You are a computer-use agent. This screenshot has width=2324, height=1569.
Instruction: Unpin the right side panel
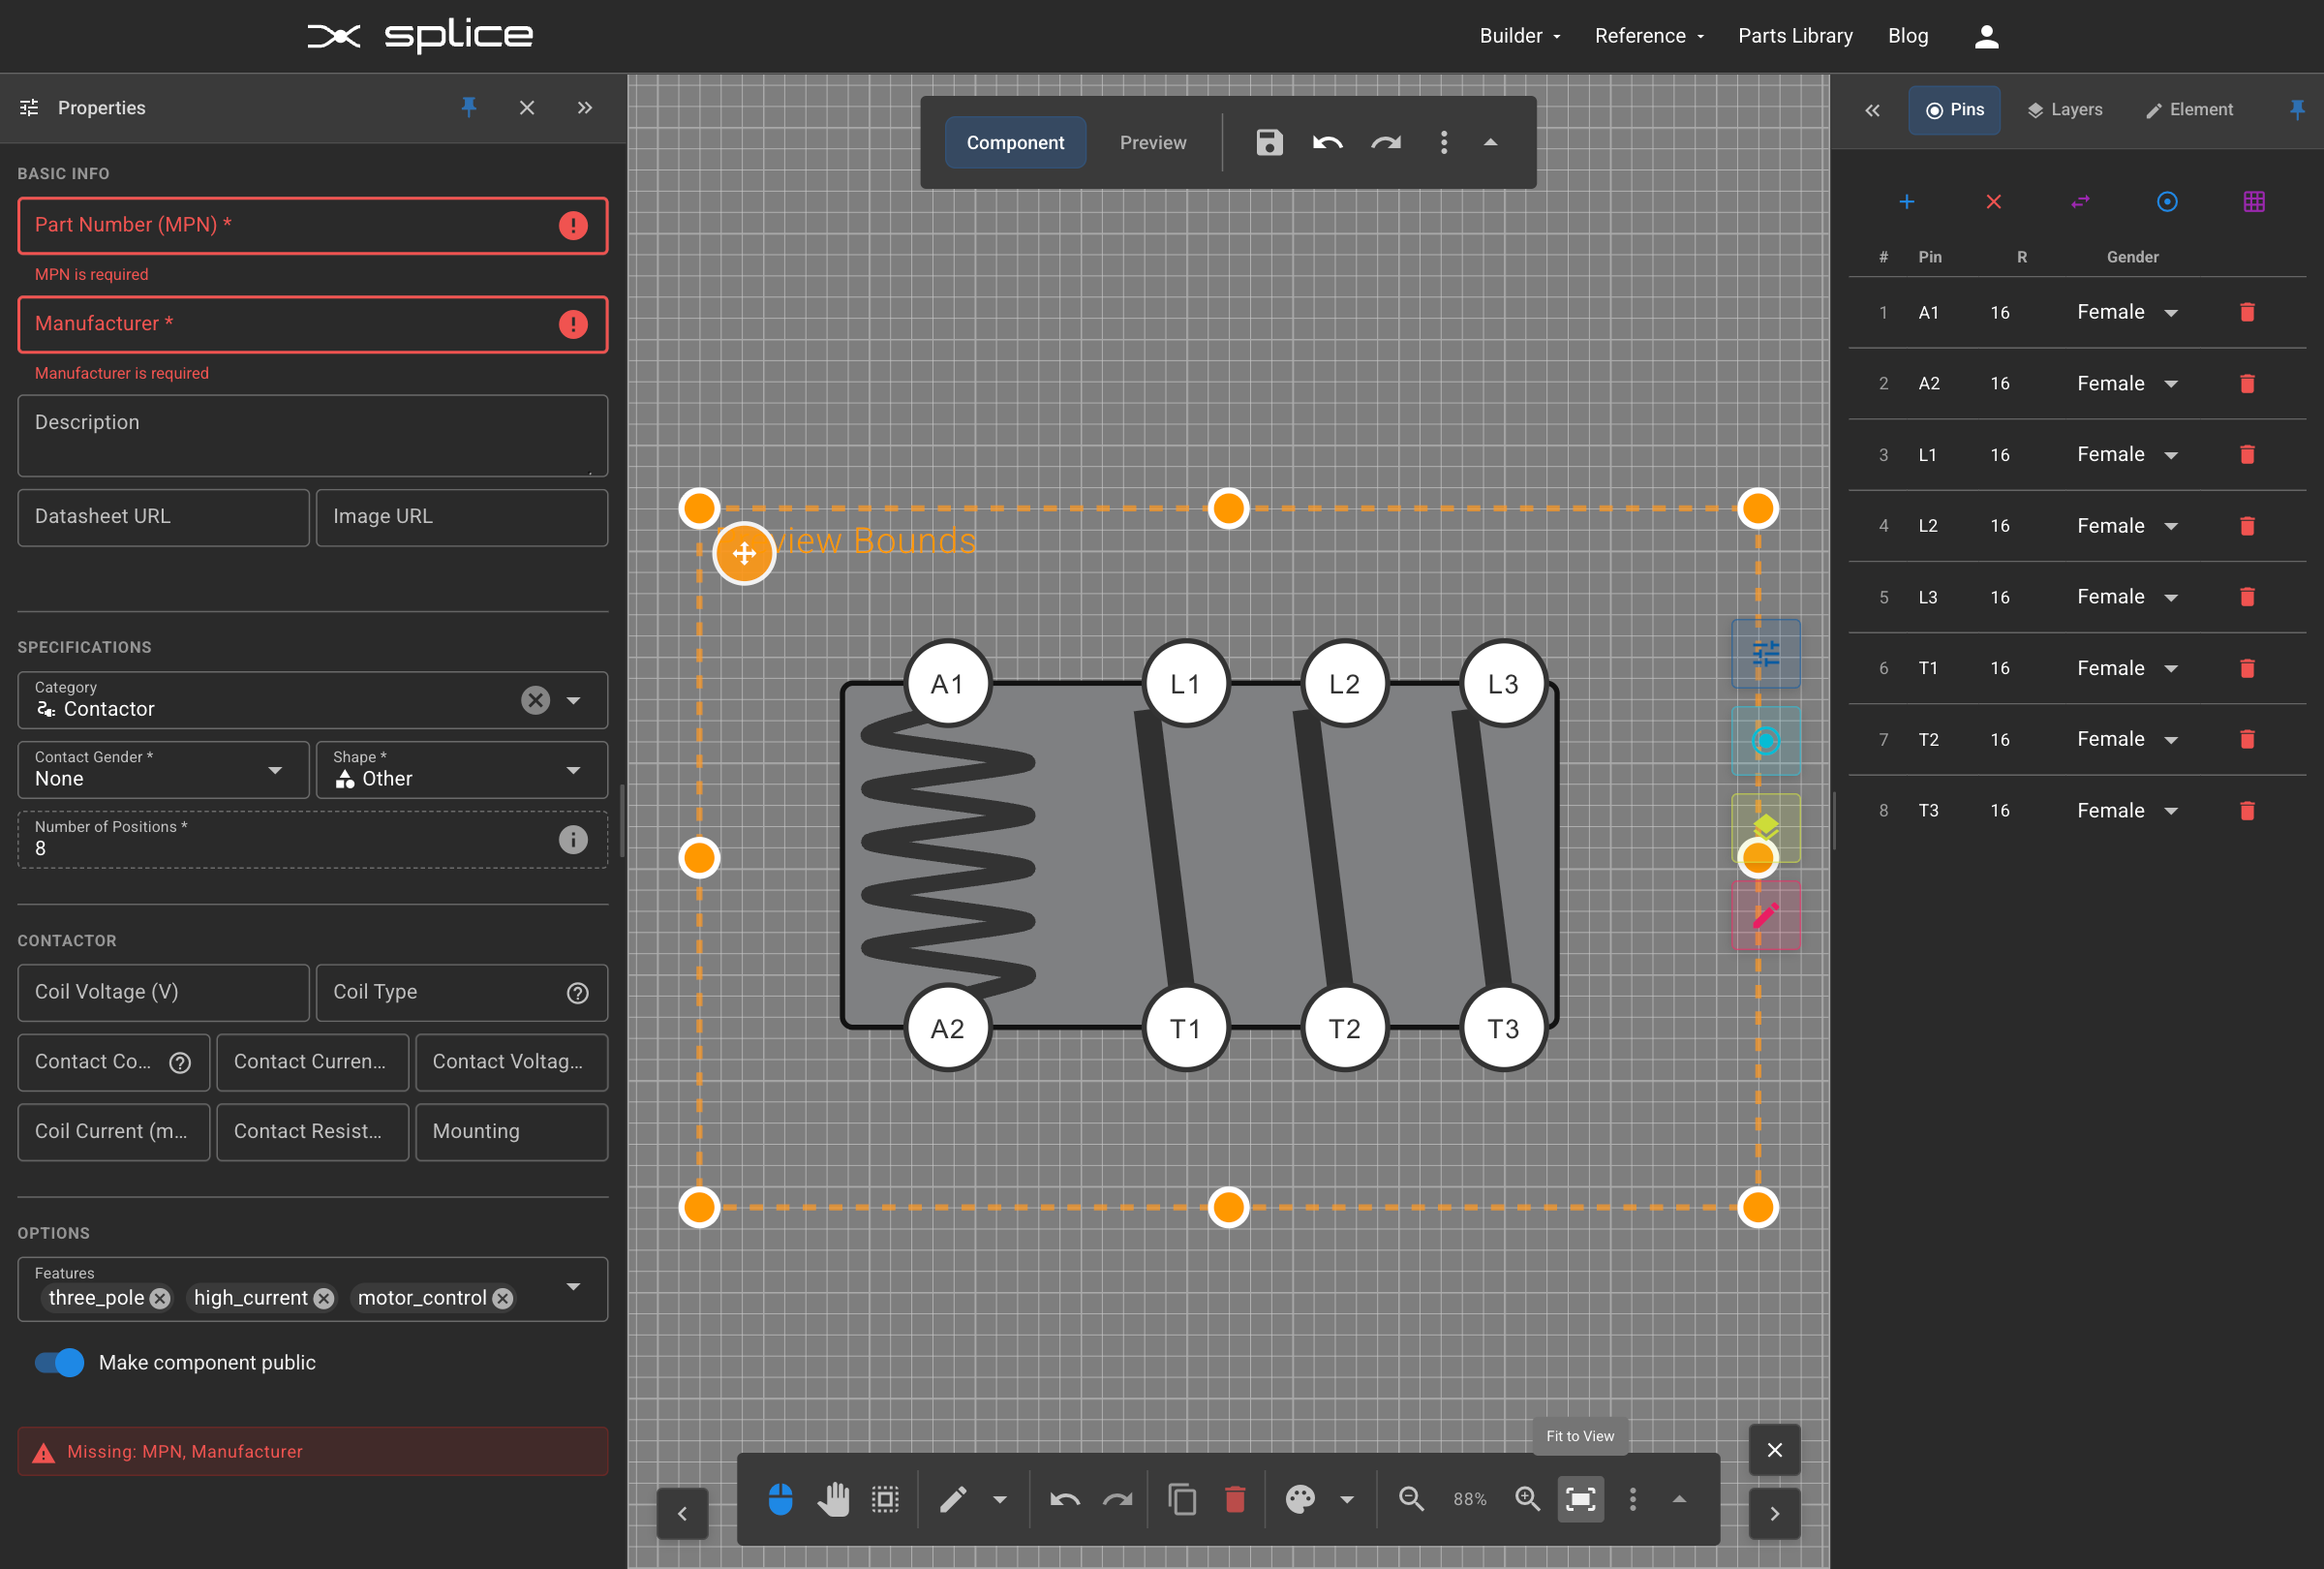[x=2298, y=110]
